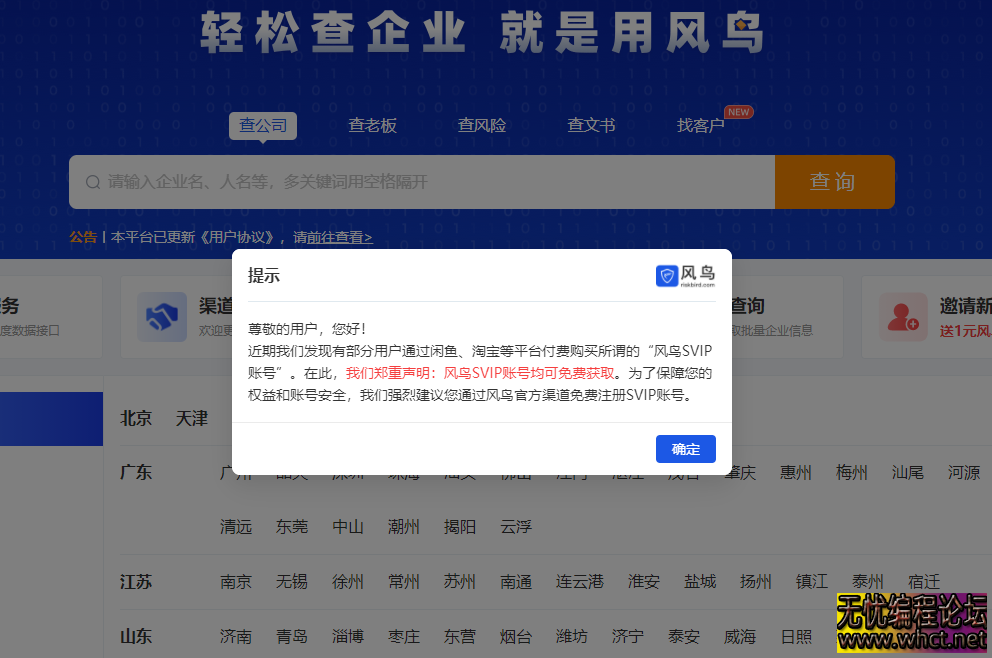Open the 查文书 tab
Image resolution: width=992 pixels, height=658 pixels.
click(x=592, y=125)
